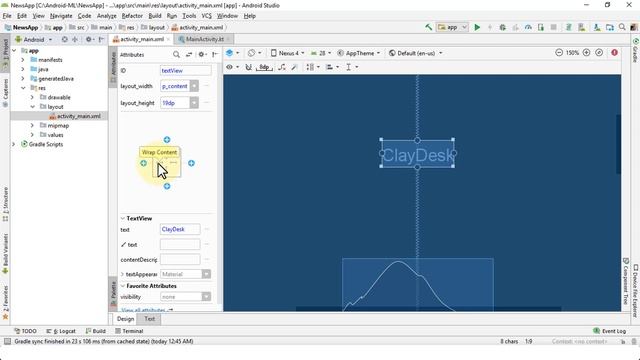
Task: Select the ClayDesk TextView on canvas
Action: pos(417,154)
